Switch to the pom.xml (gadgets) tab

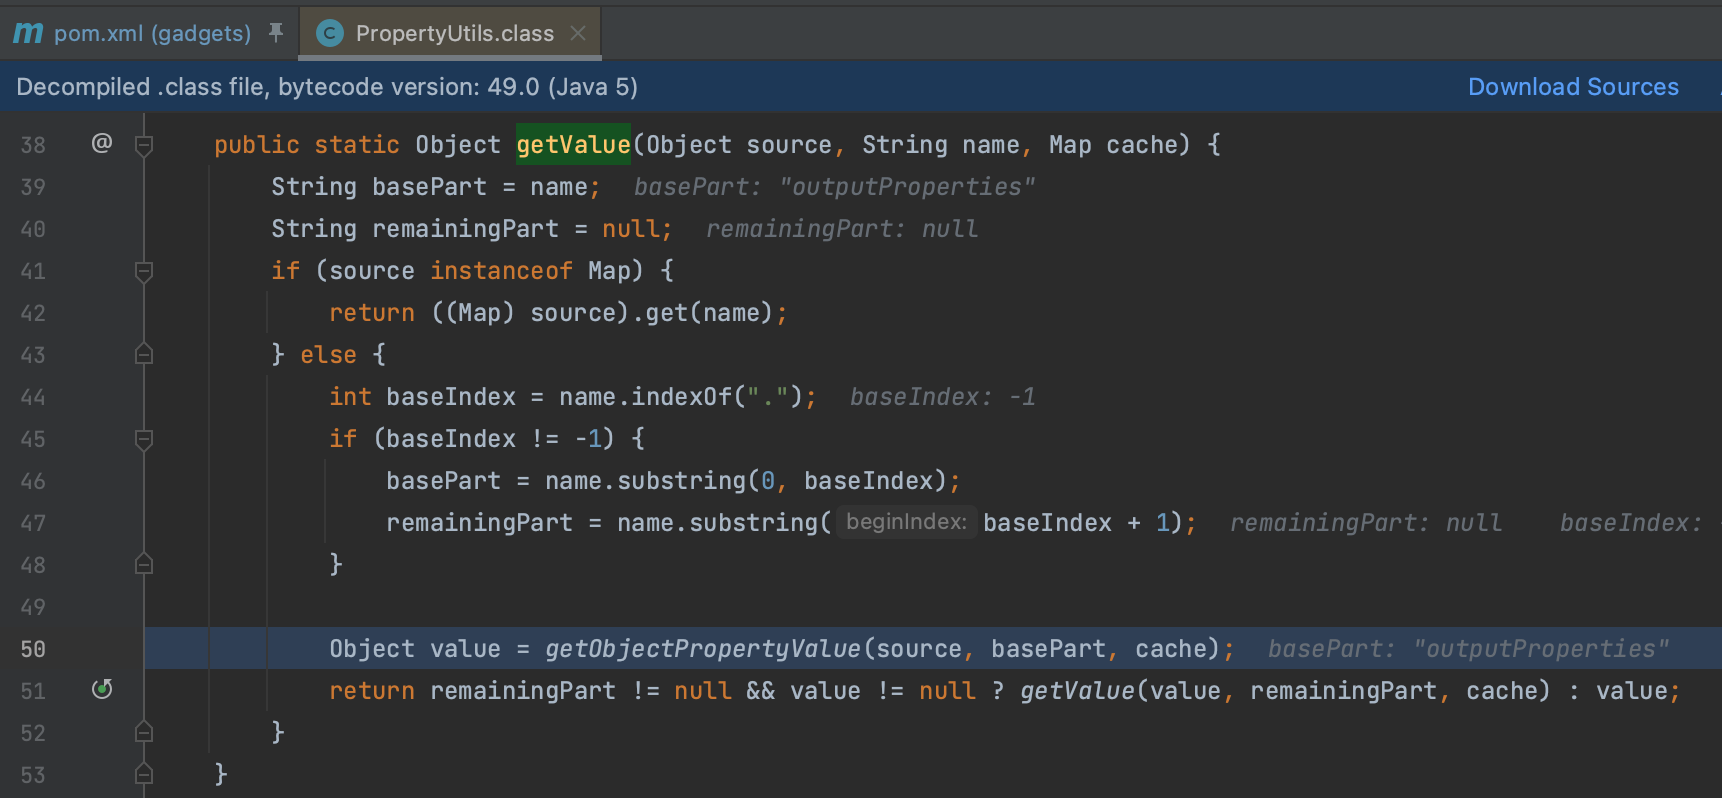pos(152,33)
